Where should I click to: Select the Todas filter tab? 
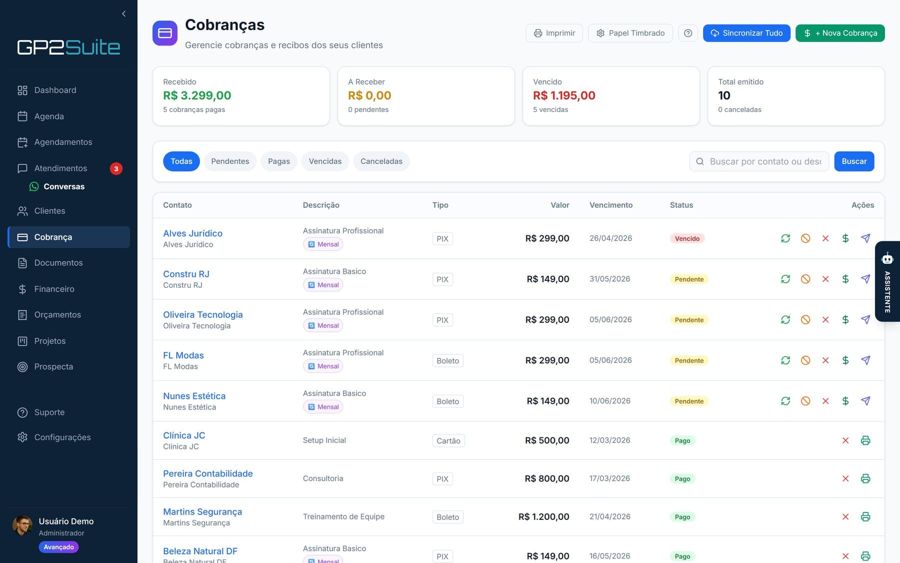point(181,161)
